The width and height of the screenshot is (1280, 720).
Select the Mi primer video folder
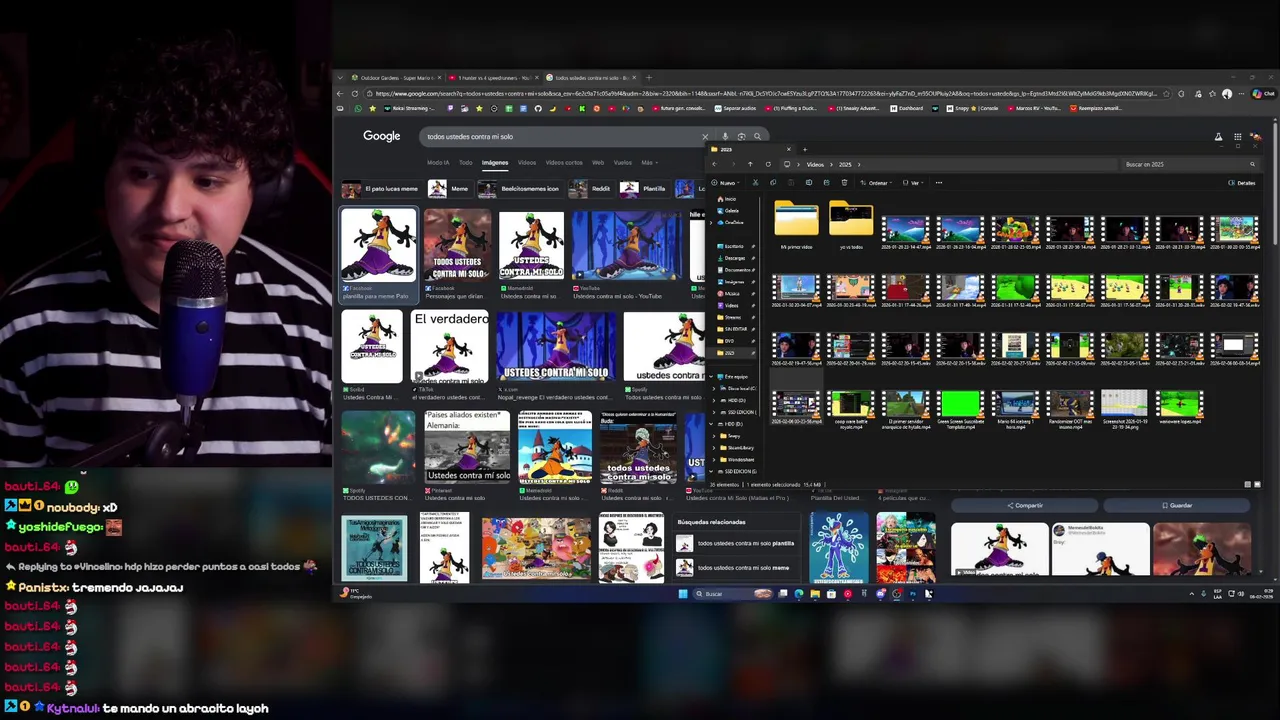[x=796, y=225]
